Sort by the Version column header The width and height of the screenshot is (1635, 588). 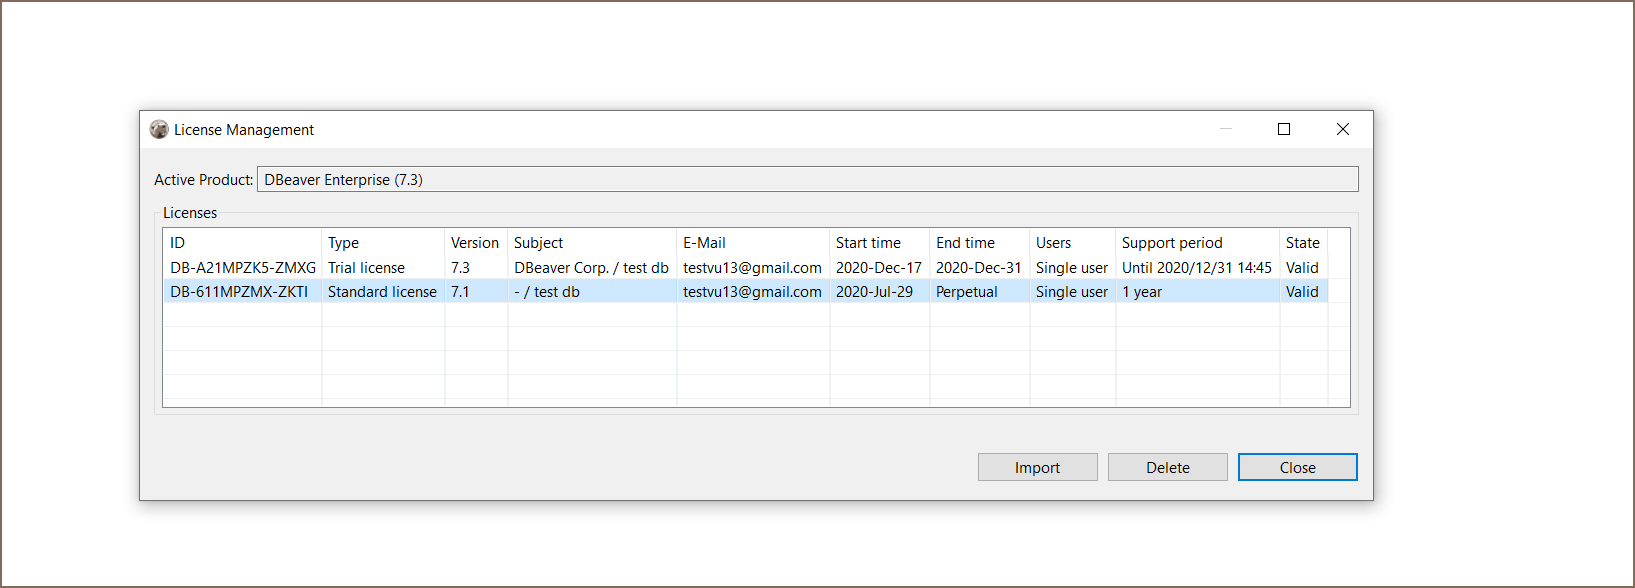pyautogui.click(x=474, y=243)
